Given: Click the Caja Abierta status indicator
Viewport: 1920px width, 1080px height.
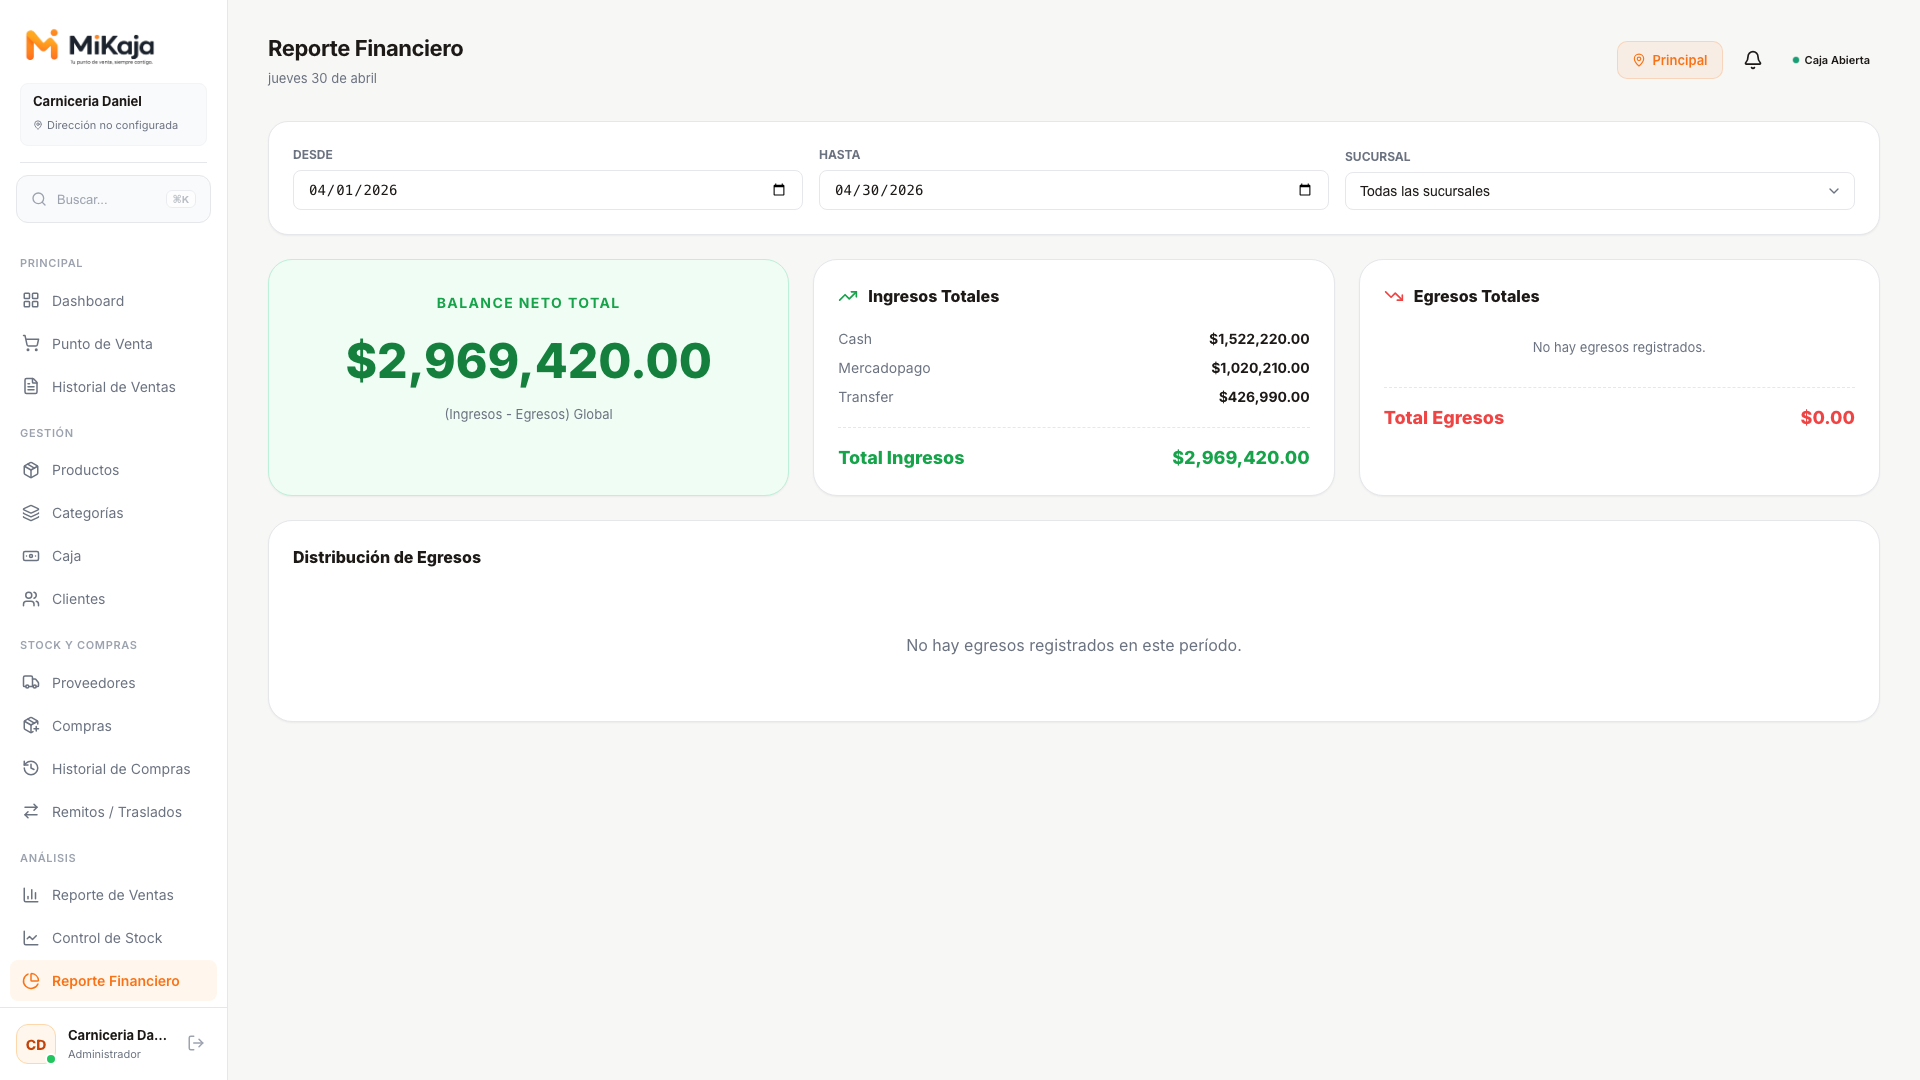Looking at the screenshot, I should 1830,60.
